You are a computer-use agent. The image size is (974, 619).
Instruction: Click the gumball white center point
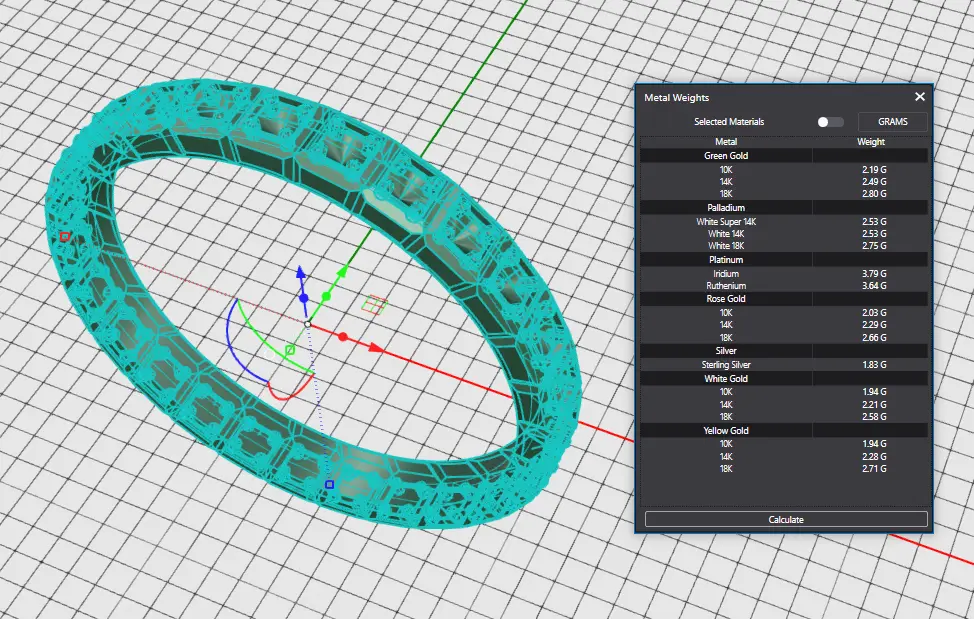307,324
